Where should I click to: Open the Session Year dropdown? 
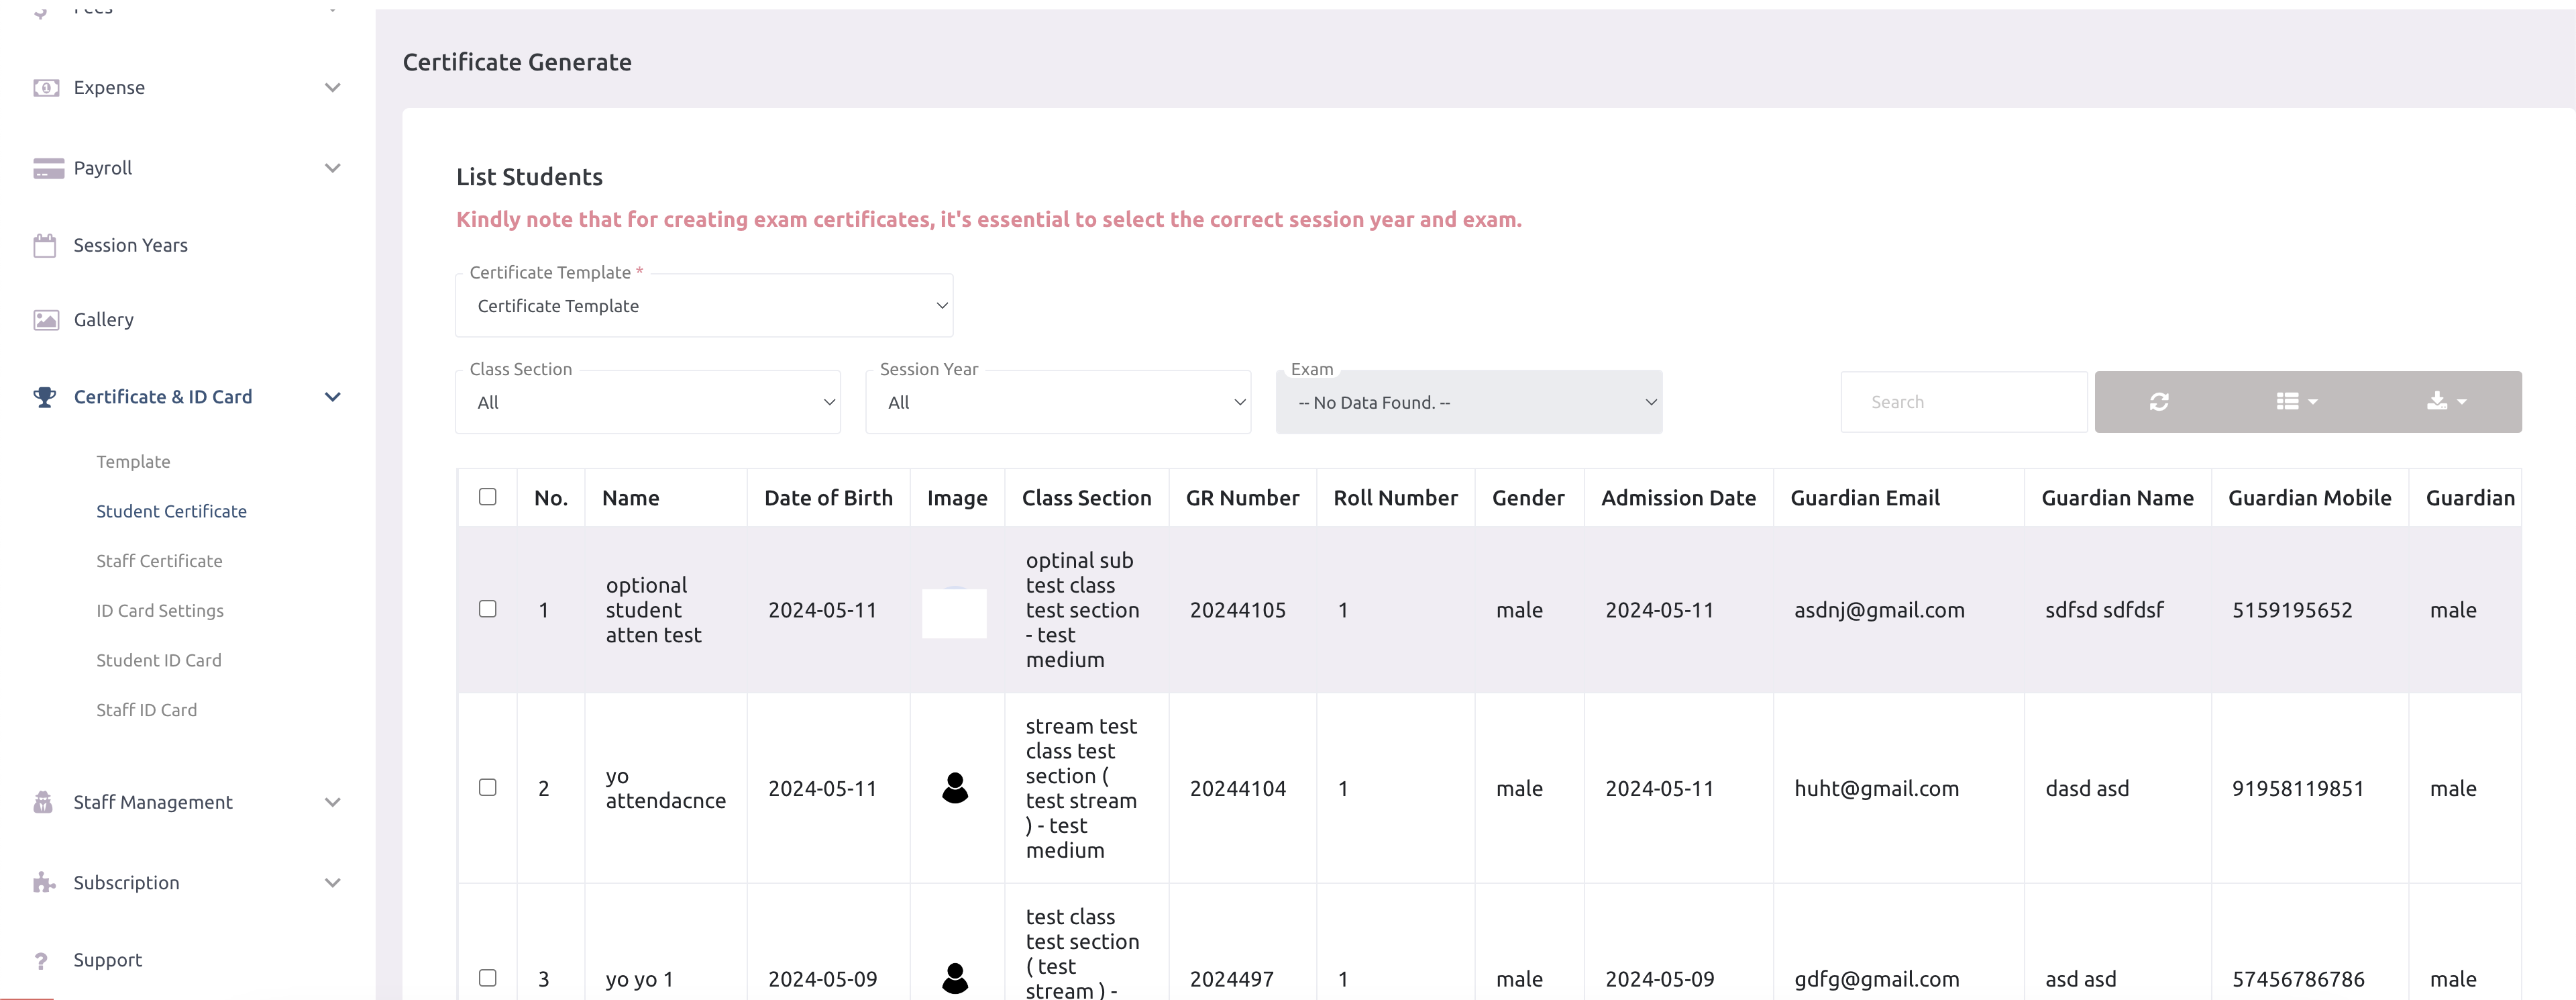coord(1058,403)
